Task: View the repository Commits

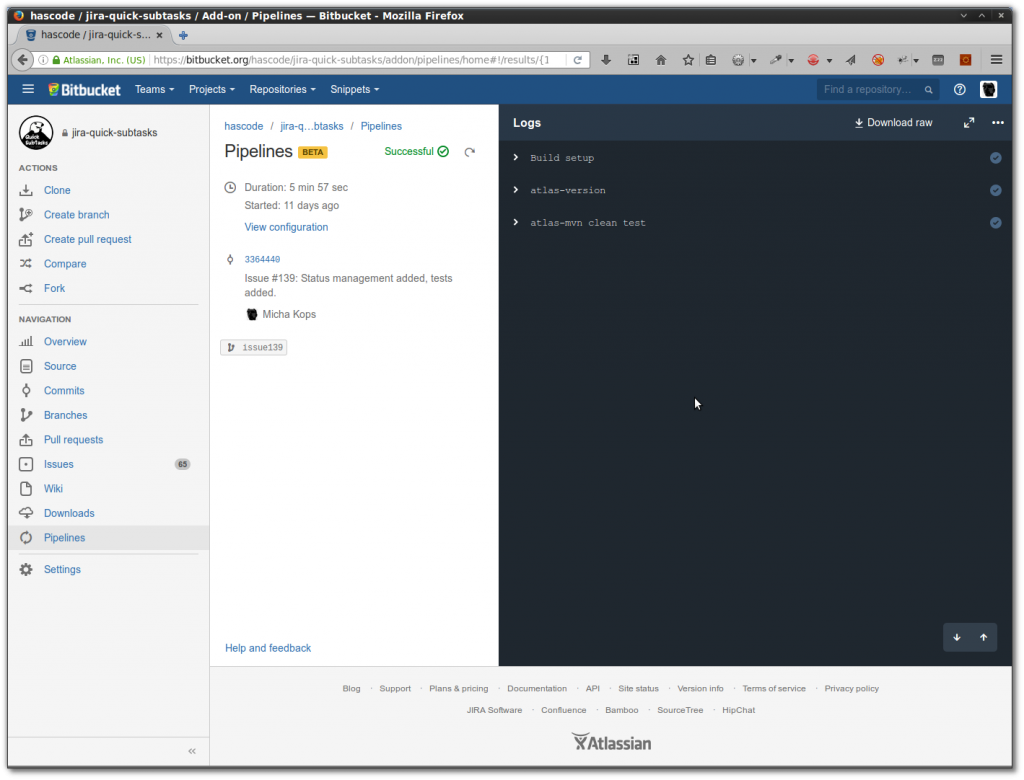Action: point(62,390)
